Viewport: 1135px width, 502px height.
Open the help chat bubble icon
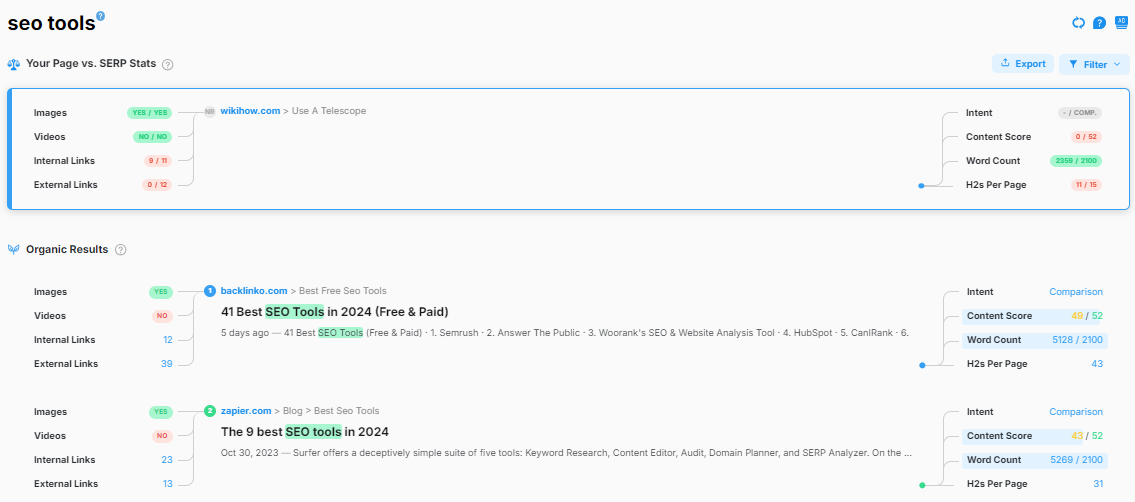(x=1099, y=22)
